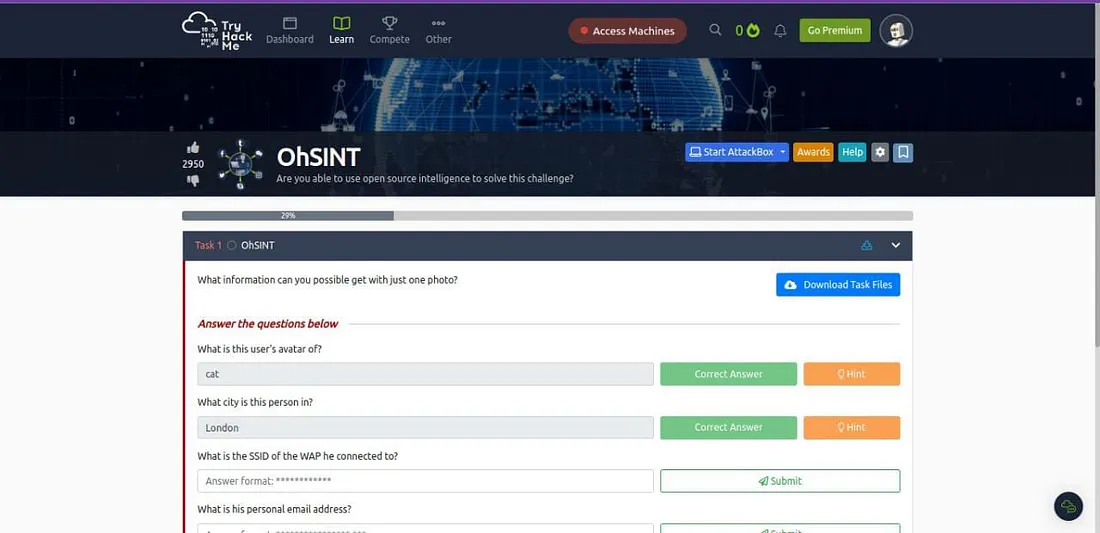Download Task Files
Screen dimensions: 1100x533
(x=838, y=285)
